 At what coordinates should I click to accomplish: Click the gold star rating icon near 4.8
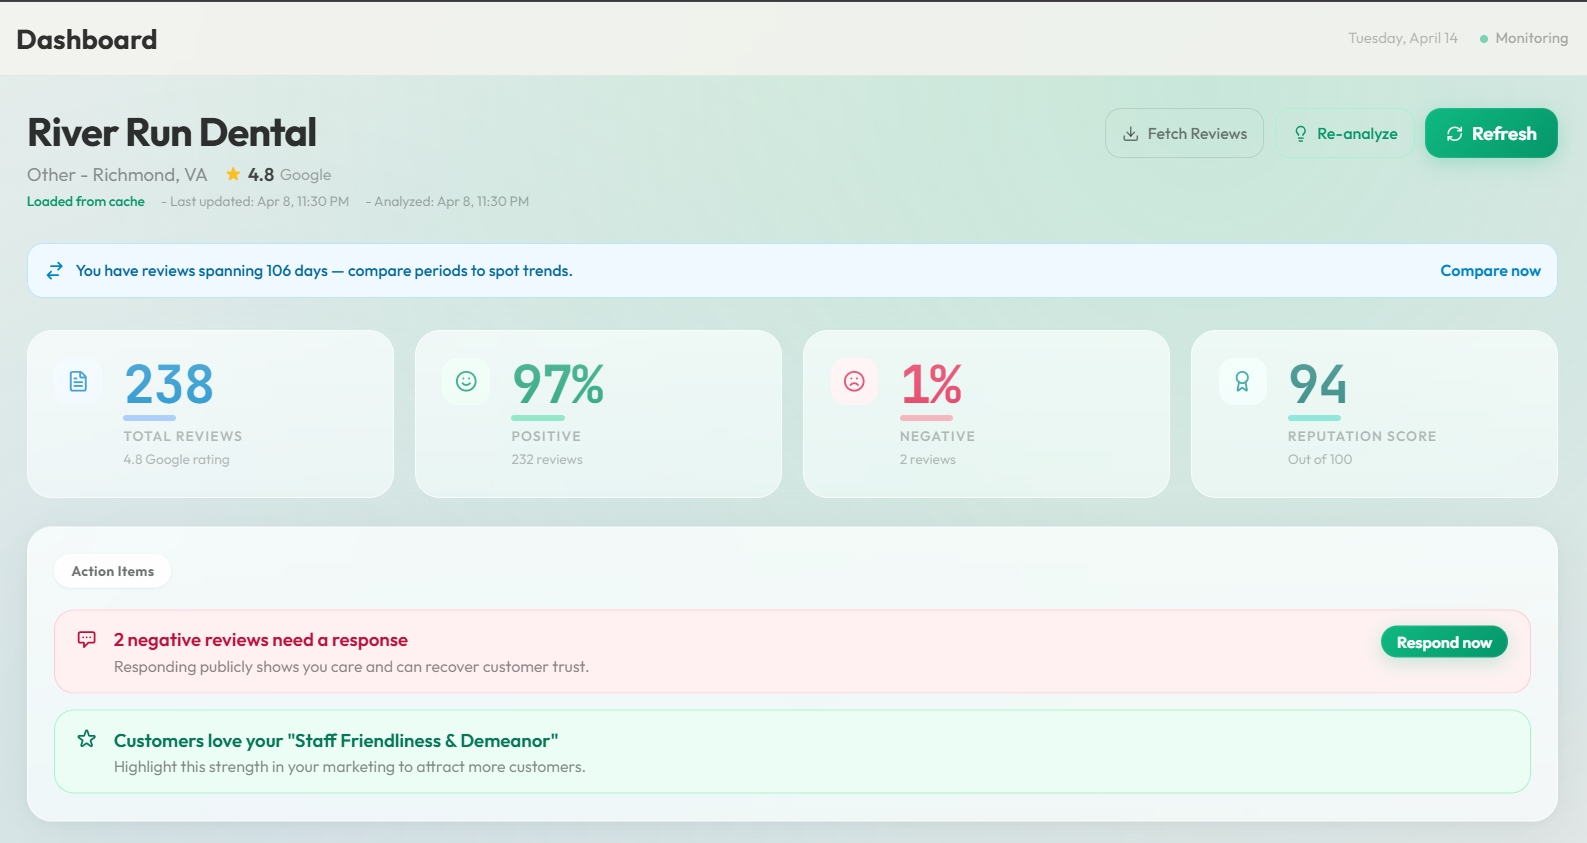coord(233,174)
